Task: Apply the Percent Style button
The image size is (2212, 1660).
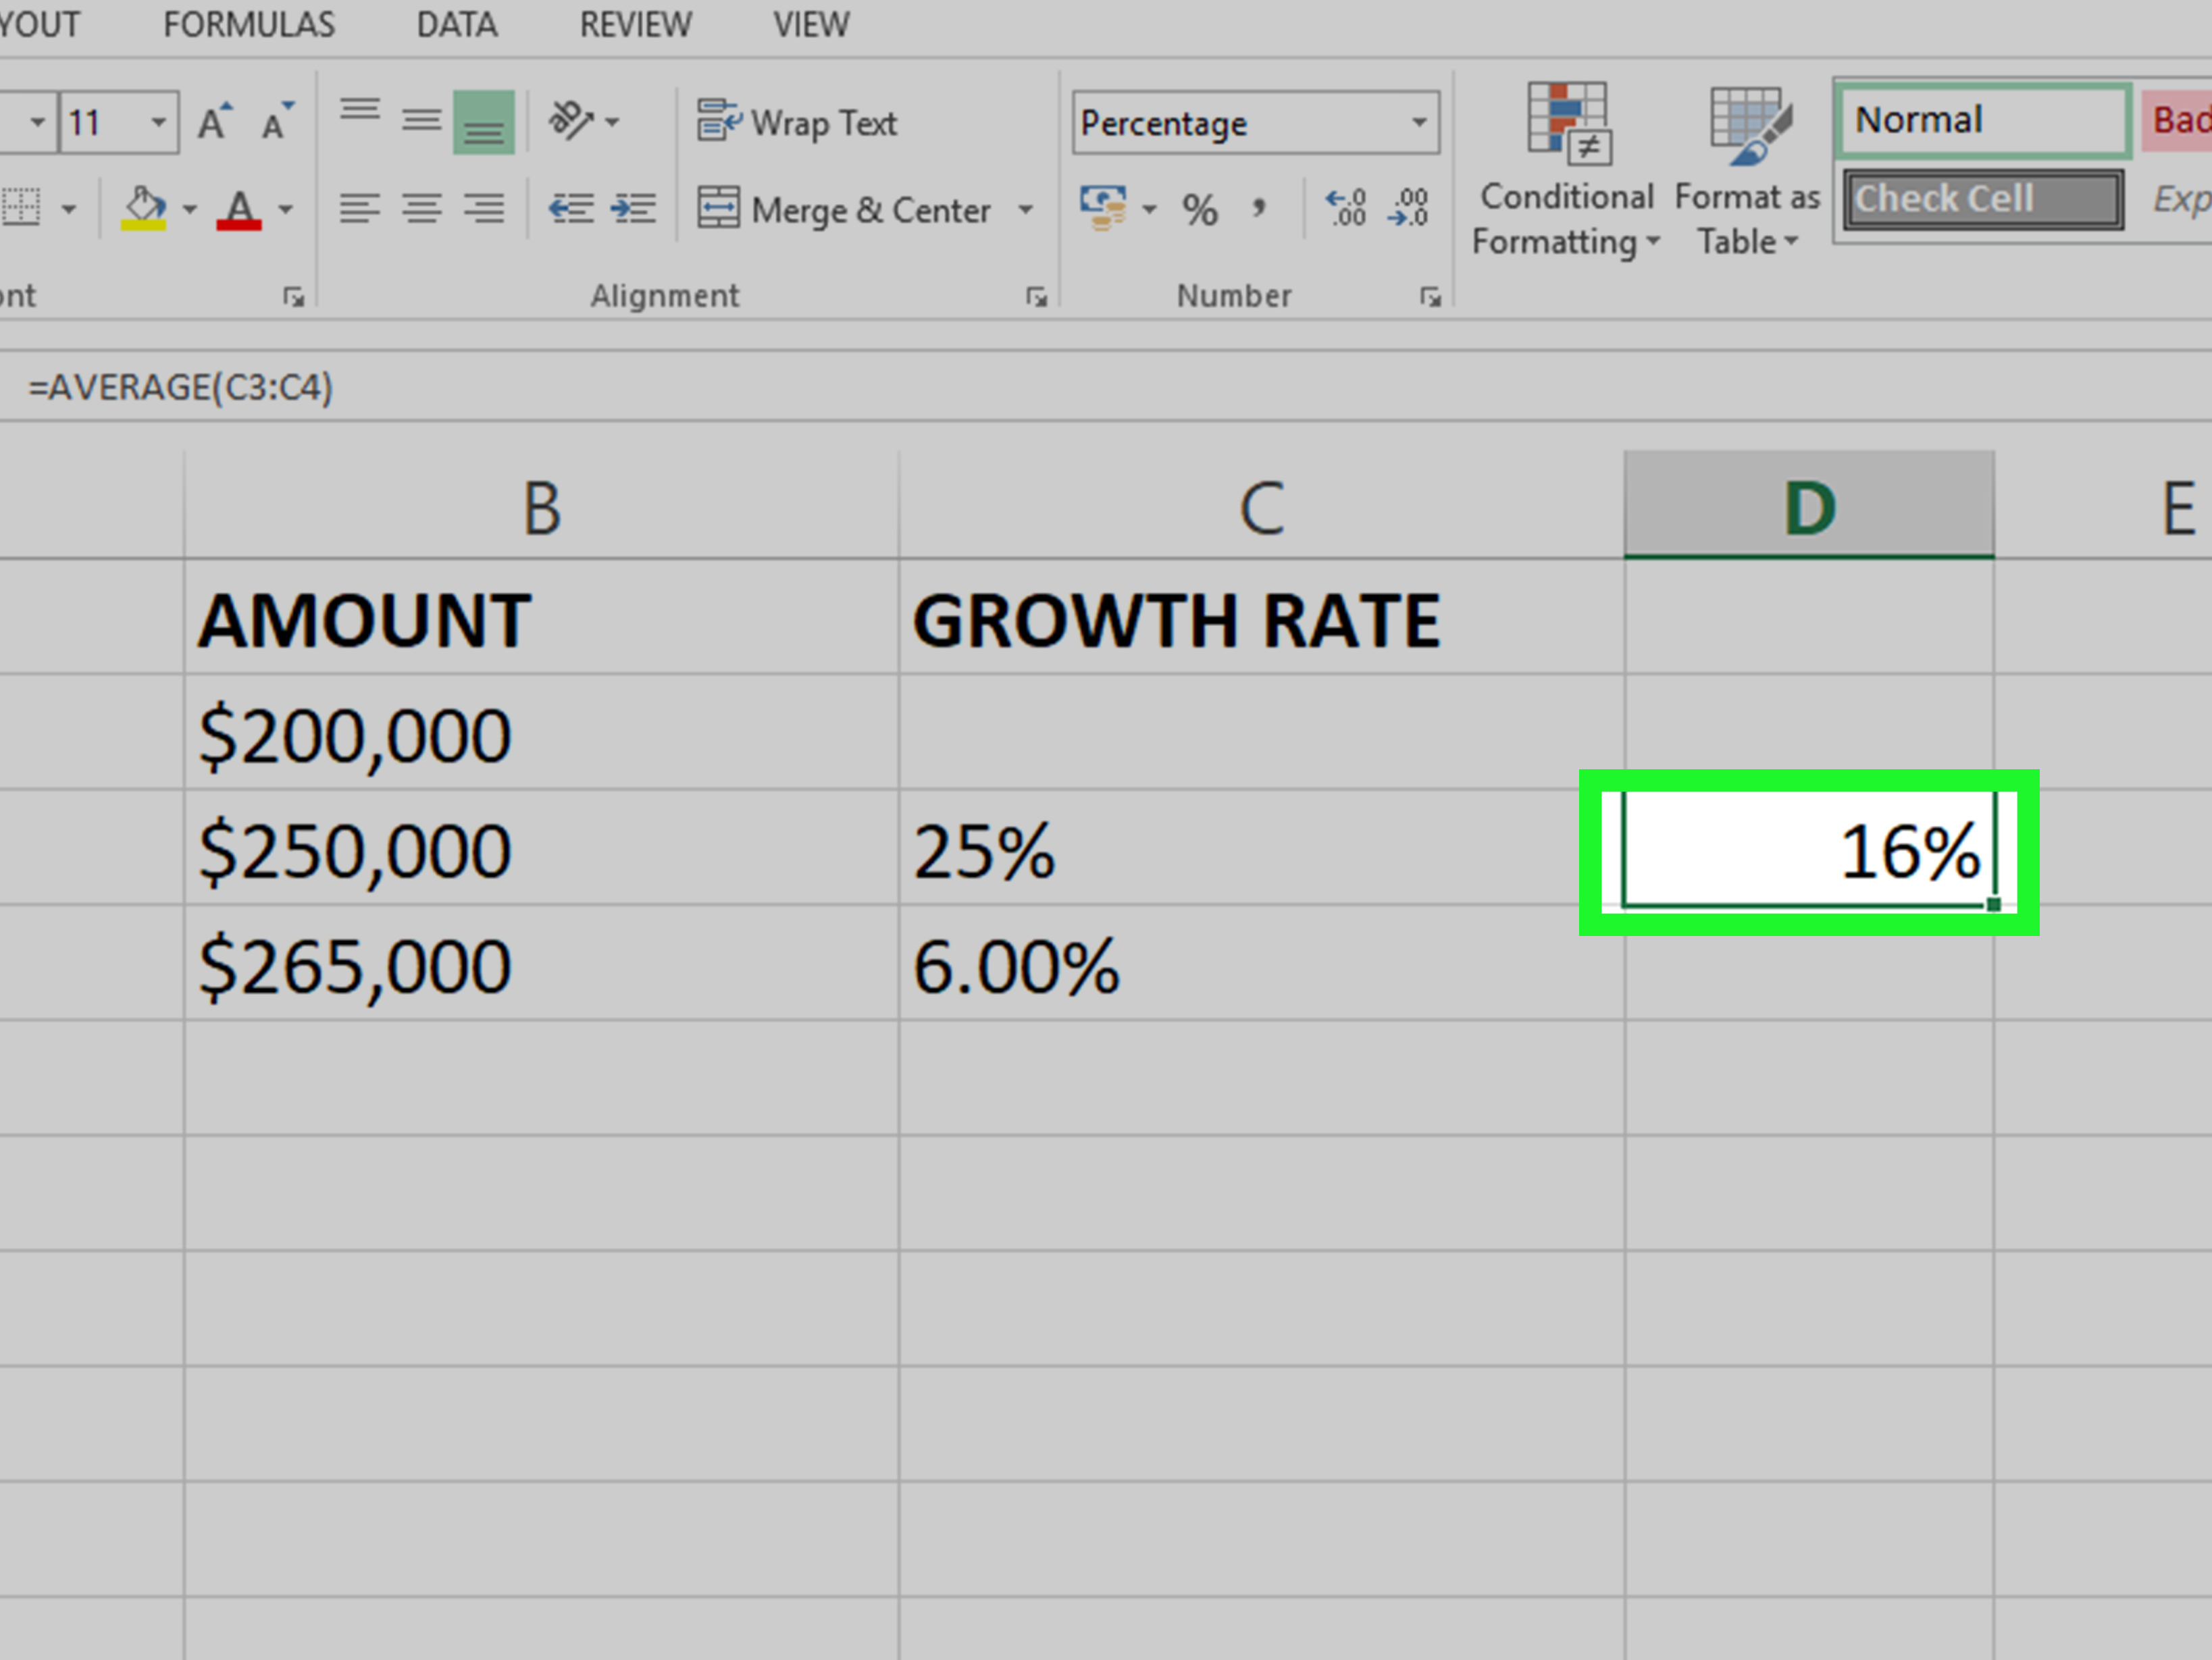Action: tap(1200, 209)
